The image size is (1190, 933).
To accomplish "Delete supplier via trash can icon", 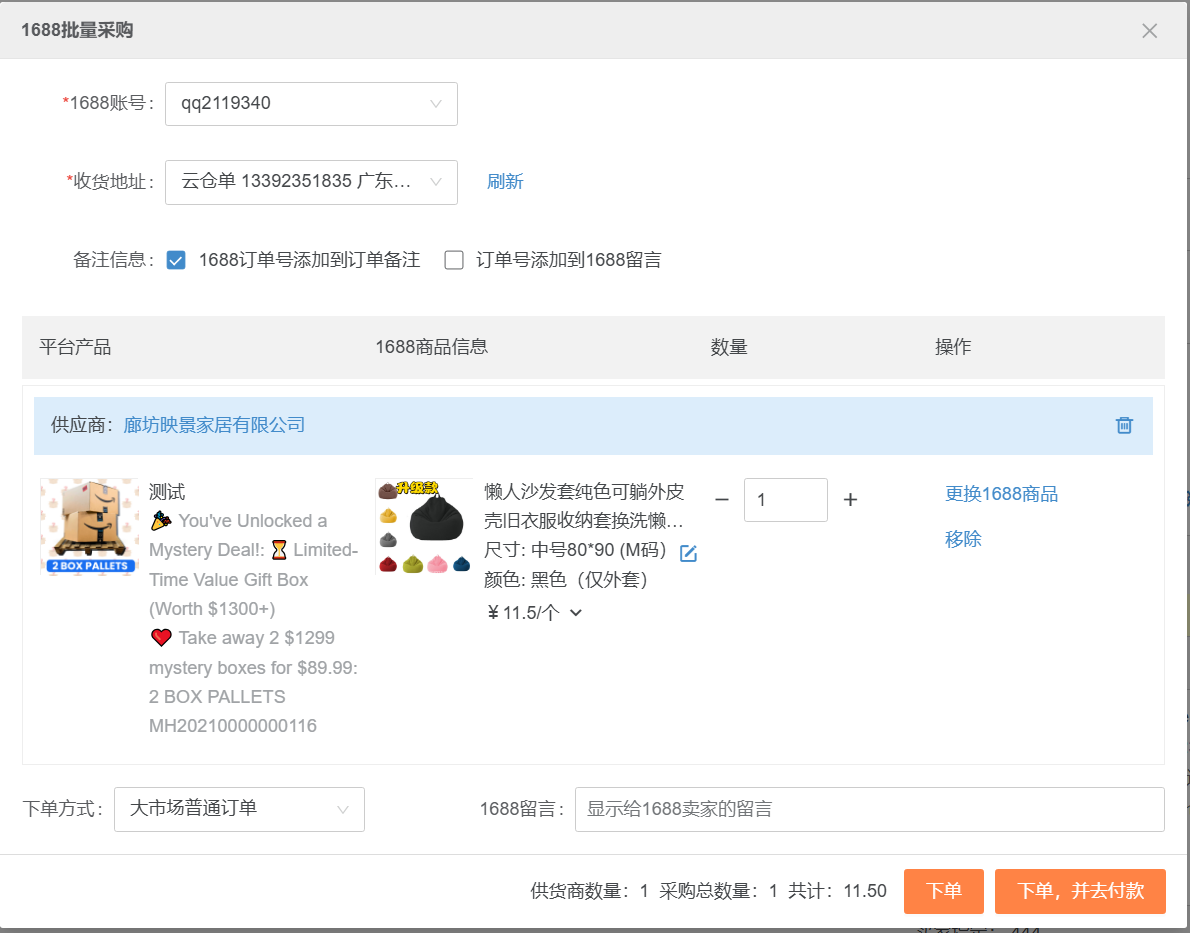I will pyautogui.click(x=1123, y=425).
